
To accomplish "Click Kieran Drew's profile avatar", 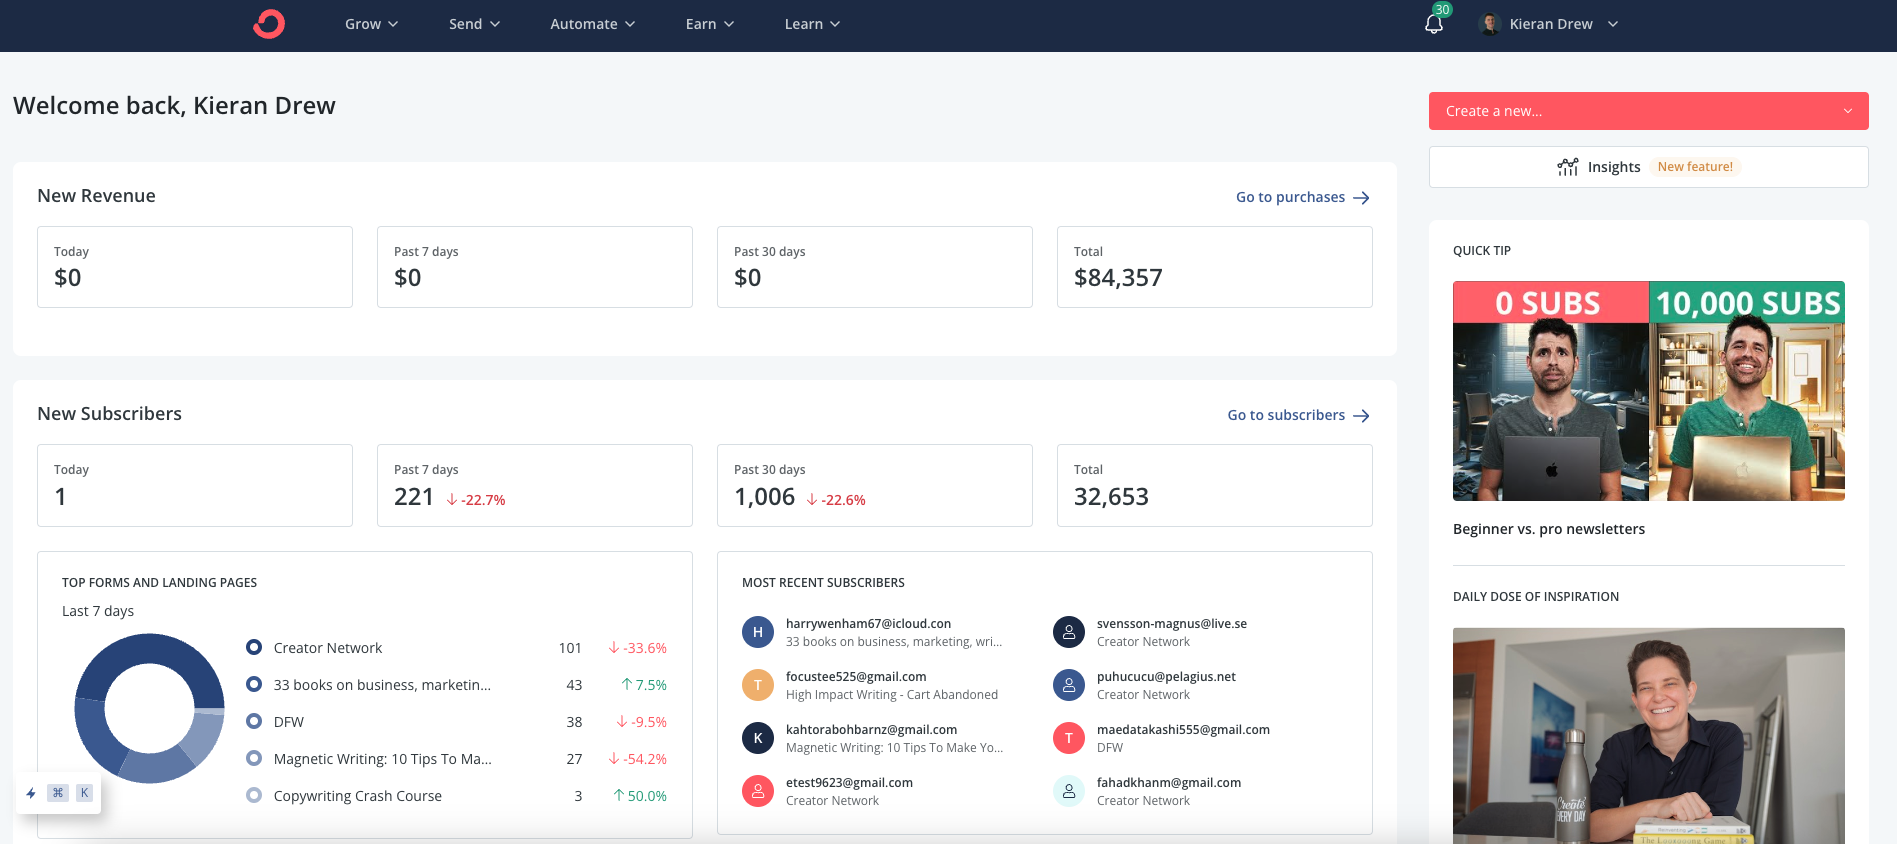I will (1490, 24).
